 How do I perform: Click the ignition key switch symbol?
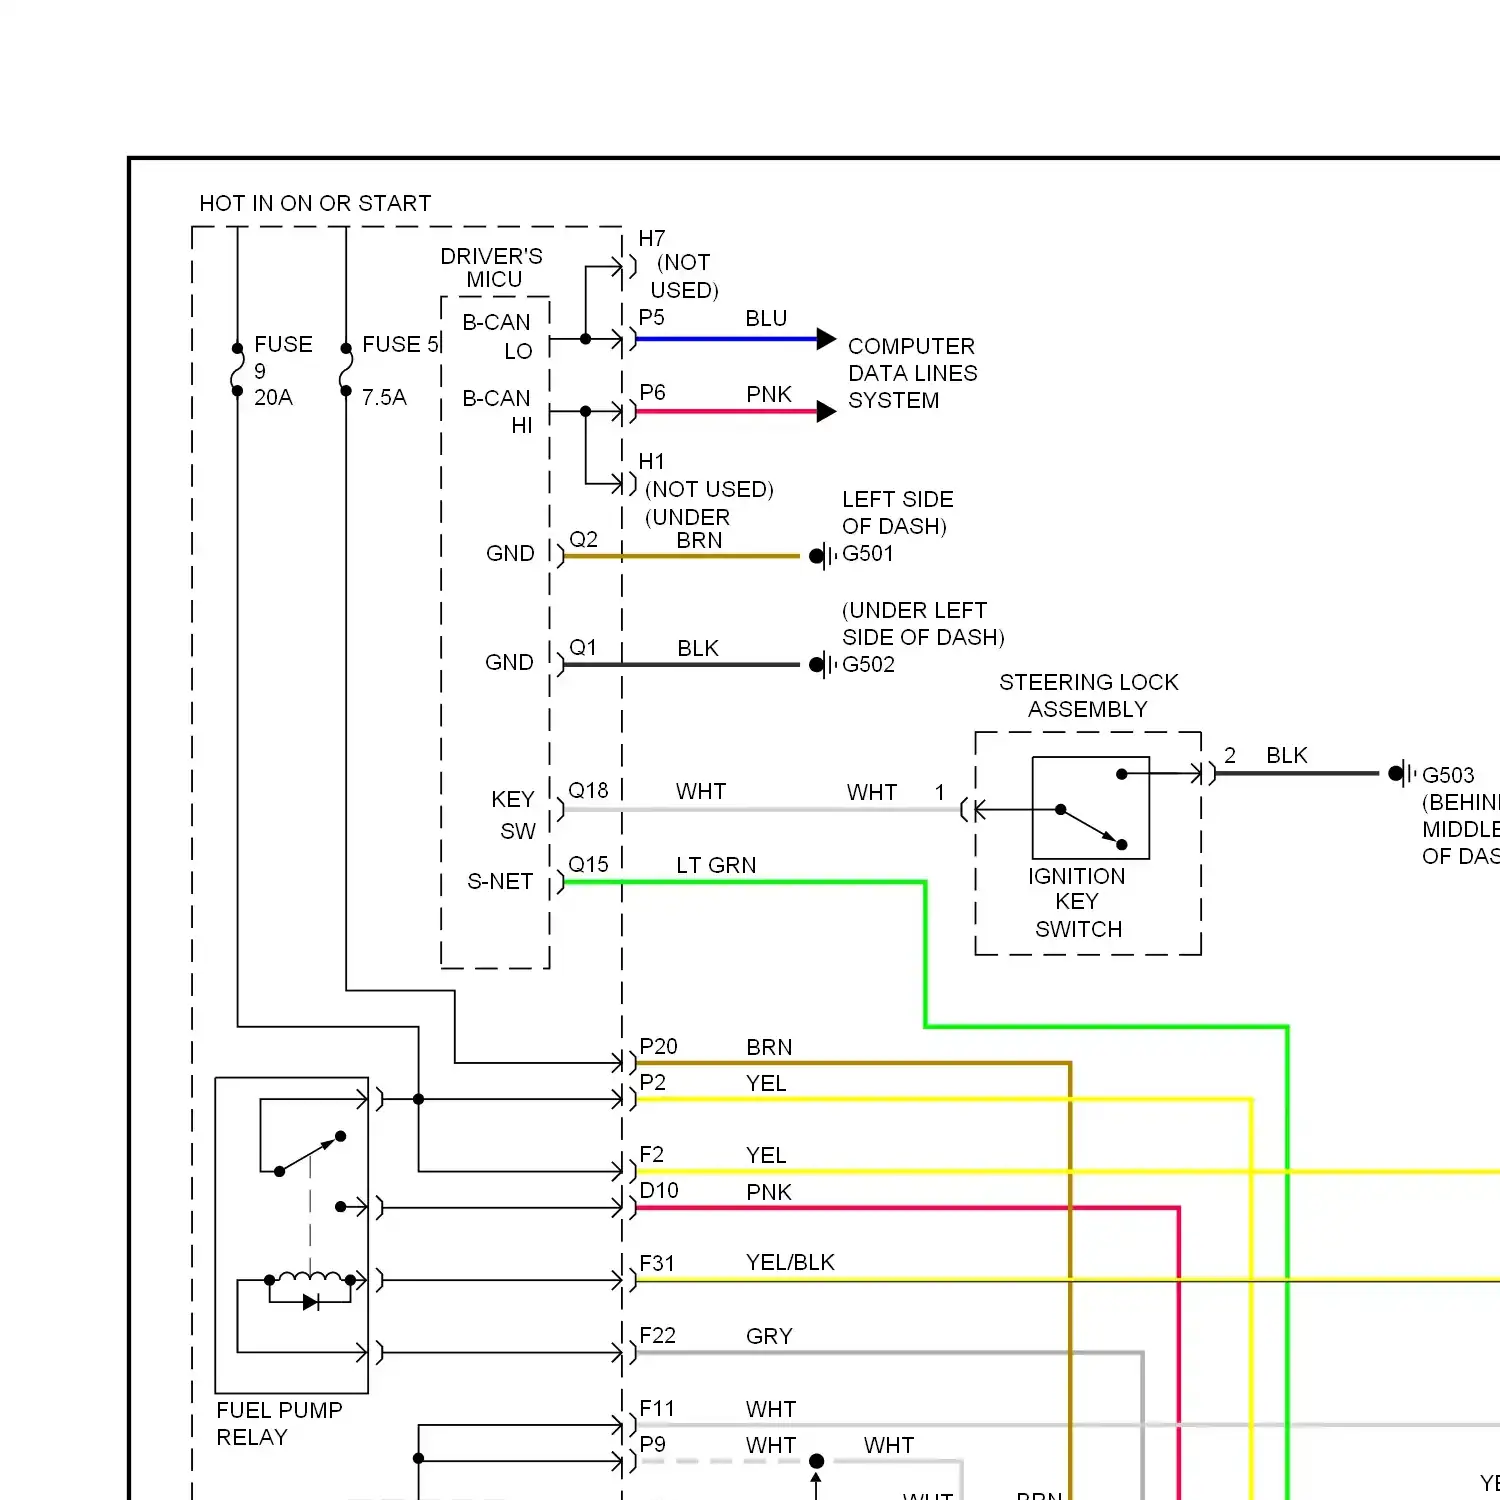[x=1091, y=808]
